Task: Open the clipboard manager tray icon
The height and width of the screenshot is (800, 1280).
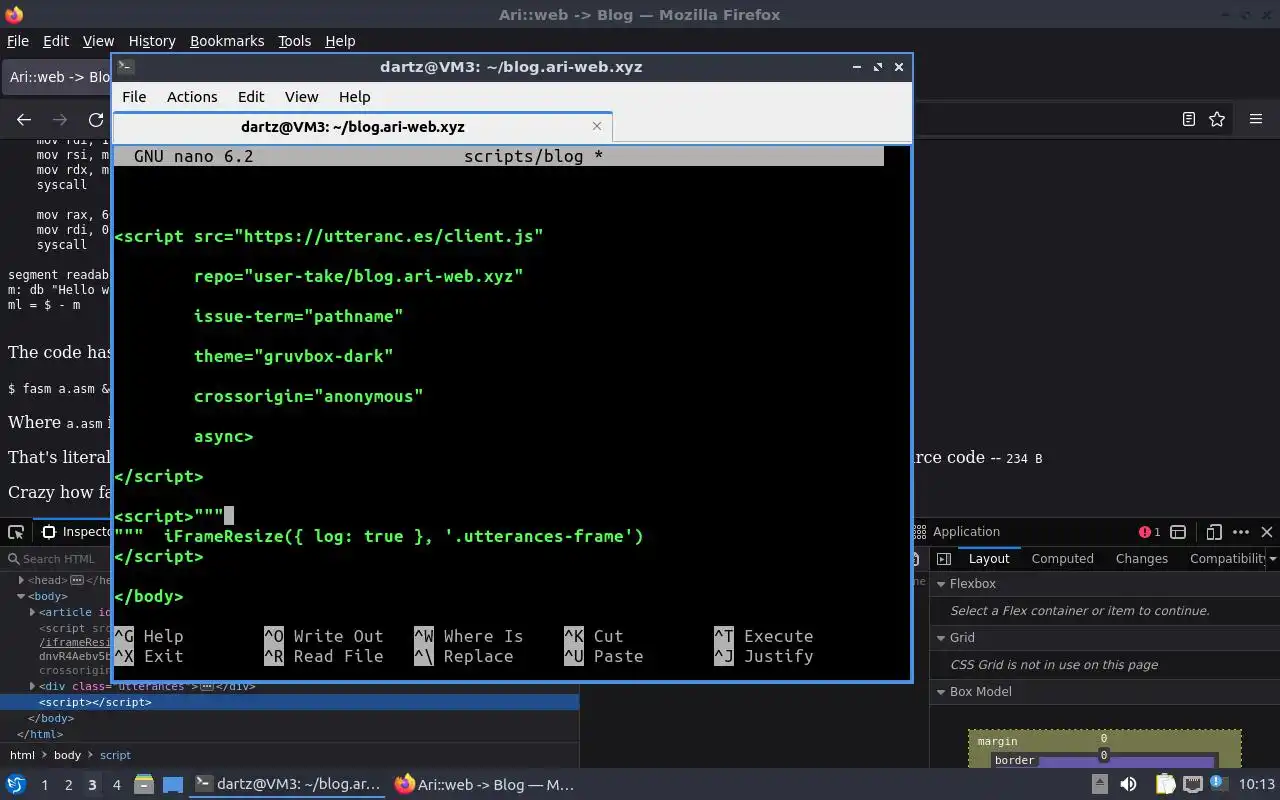Action: click(x=1165, y=785)
